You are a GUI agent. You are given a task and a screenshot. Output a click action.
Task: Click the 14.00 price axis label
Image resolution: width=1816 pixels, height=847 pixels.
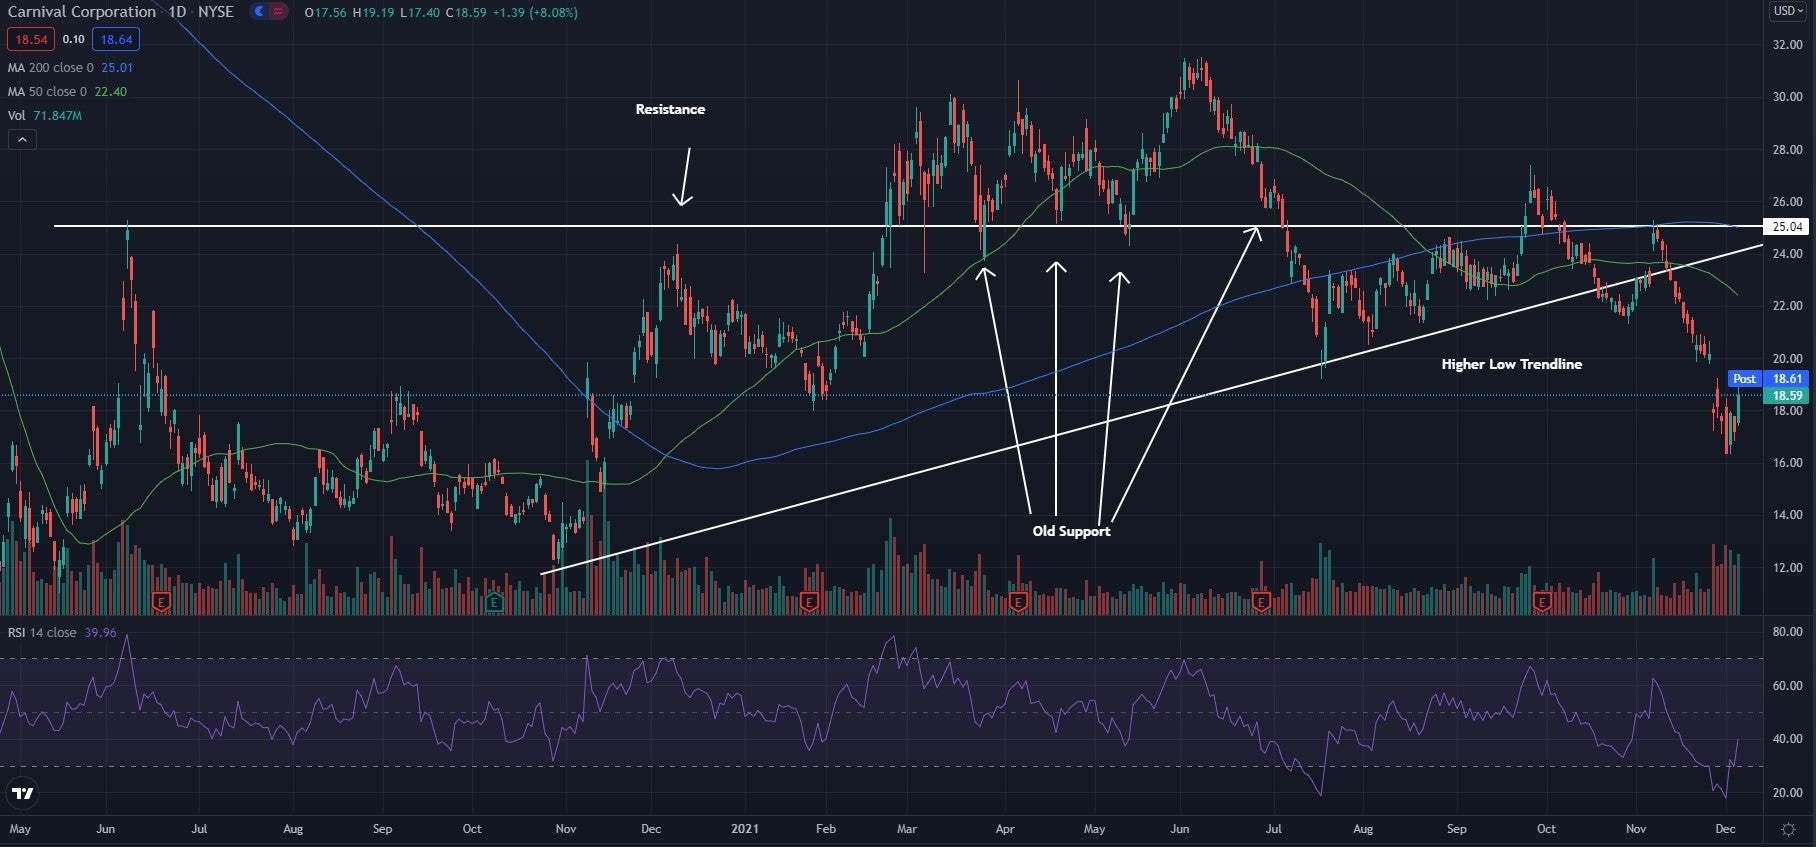pyautogui.click(x=1787, y=515)
